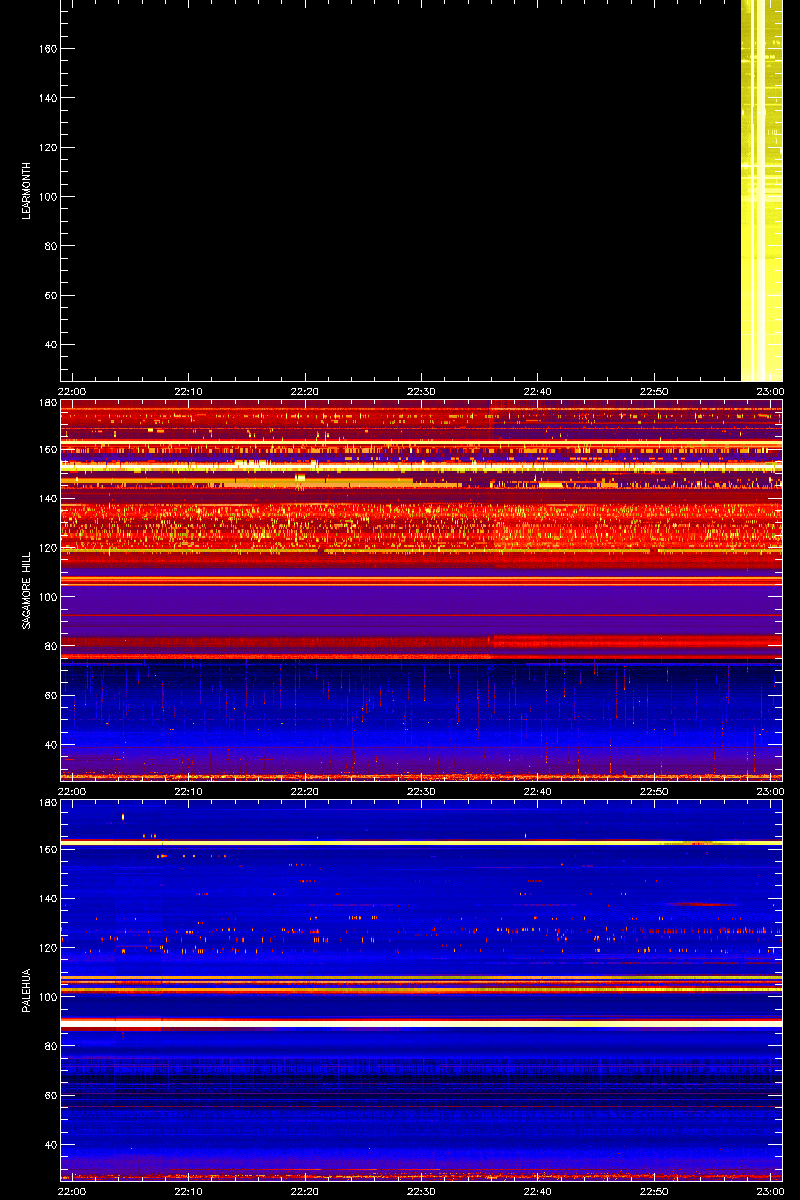Screen dimensions: 800x1200
Task: Click the Learmonth spectrogram's bright yellow data strip
Action: tap(761, 190)
